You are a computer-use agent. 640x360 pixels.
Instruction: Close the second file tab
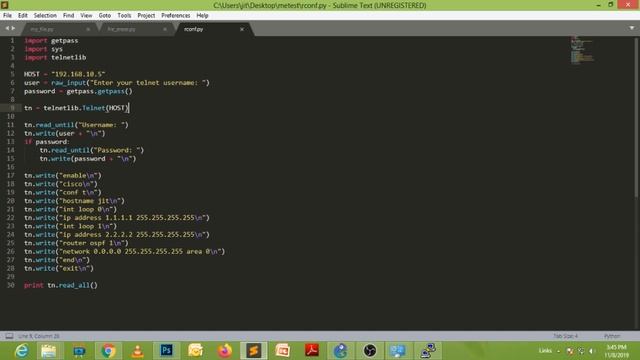[x=164, y=29]
